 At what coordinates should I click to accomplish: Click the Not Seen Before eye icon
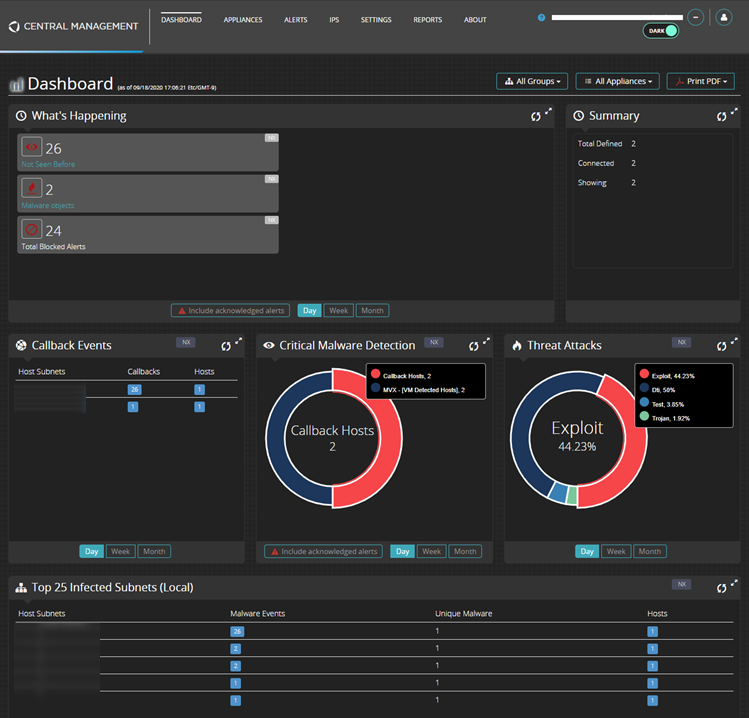coord(32,147)
